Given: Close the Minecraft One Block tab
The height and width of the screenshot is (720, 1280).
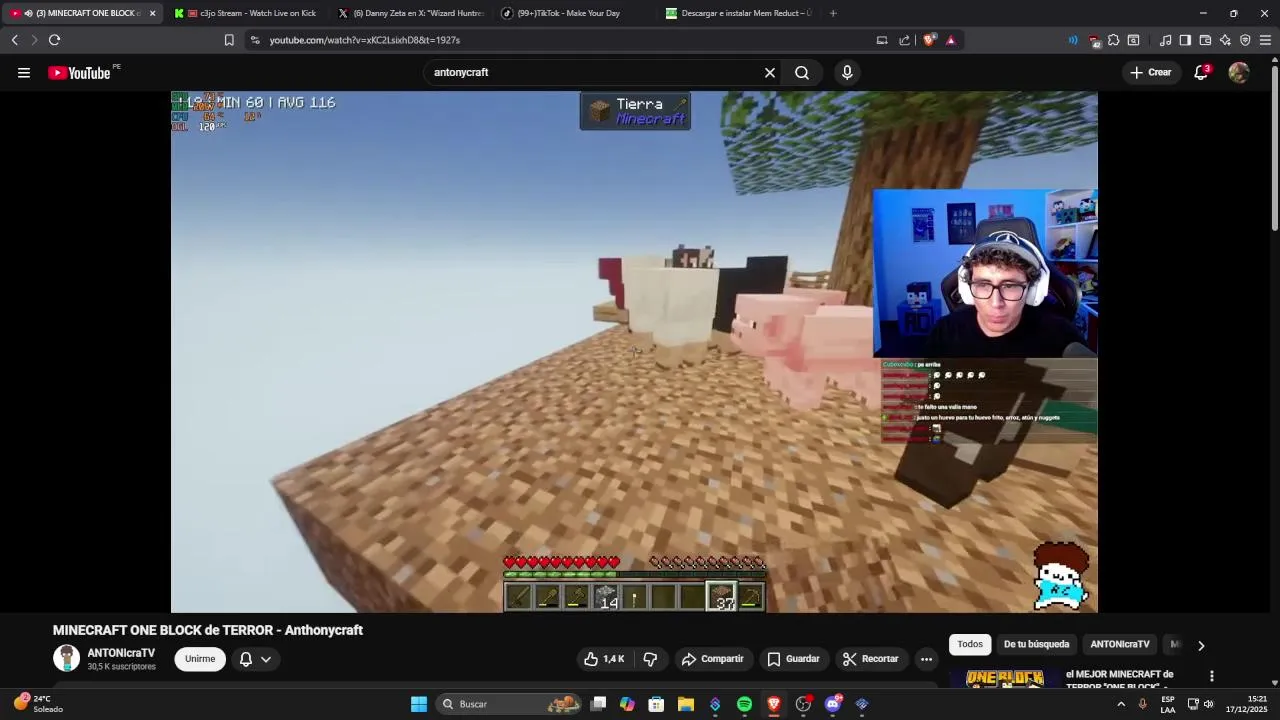Looking at the screenshot, I should pos(152,13).
